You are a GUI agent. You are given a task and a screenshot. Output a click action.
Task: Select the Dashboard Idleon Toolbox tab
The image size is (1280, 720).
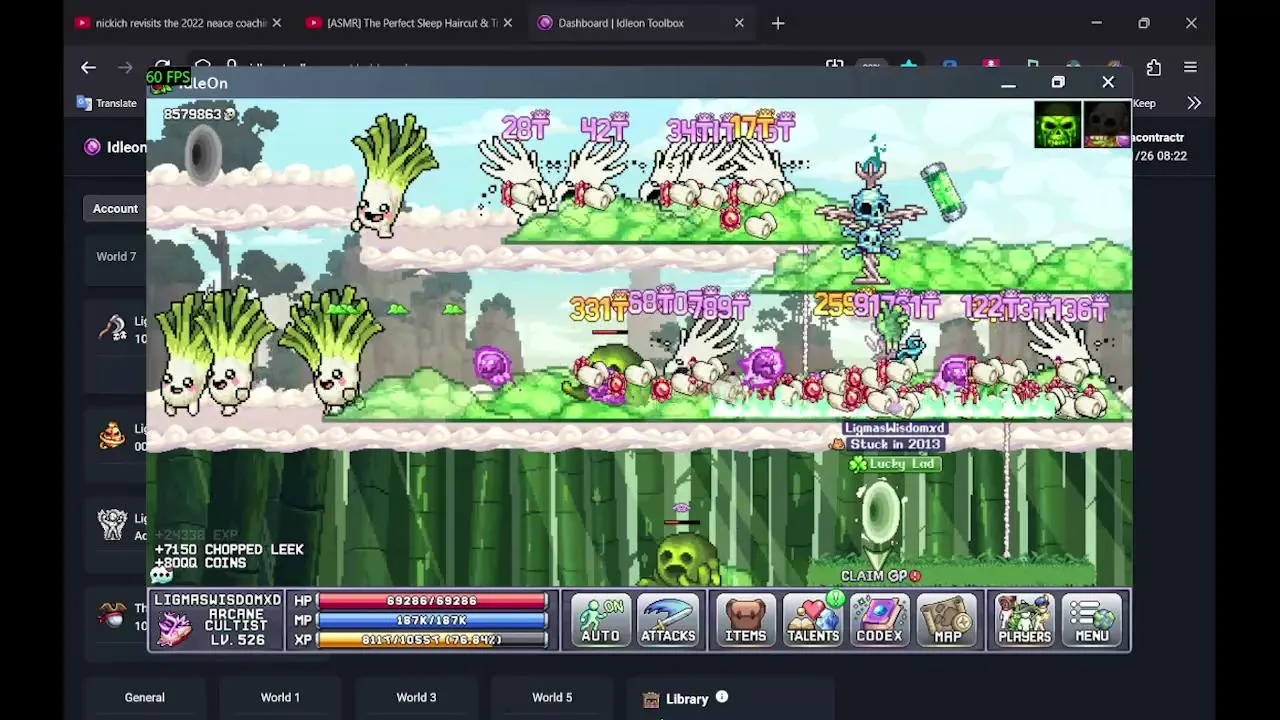[620, 23]
